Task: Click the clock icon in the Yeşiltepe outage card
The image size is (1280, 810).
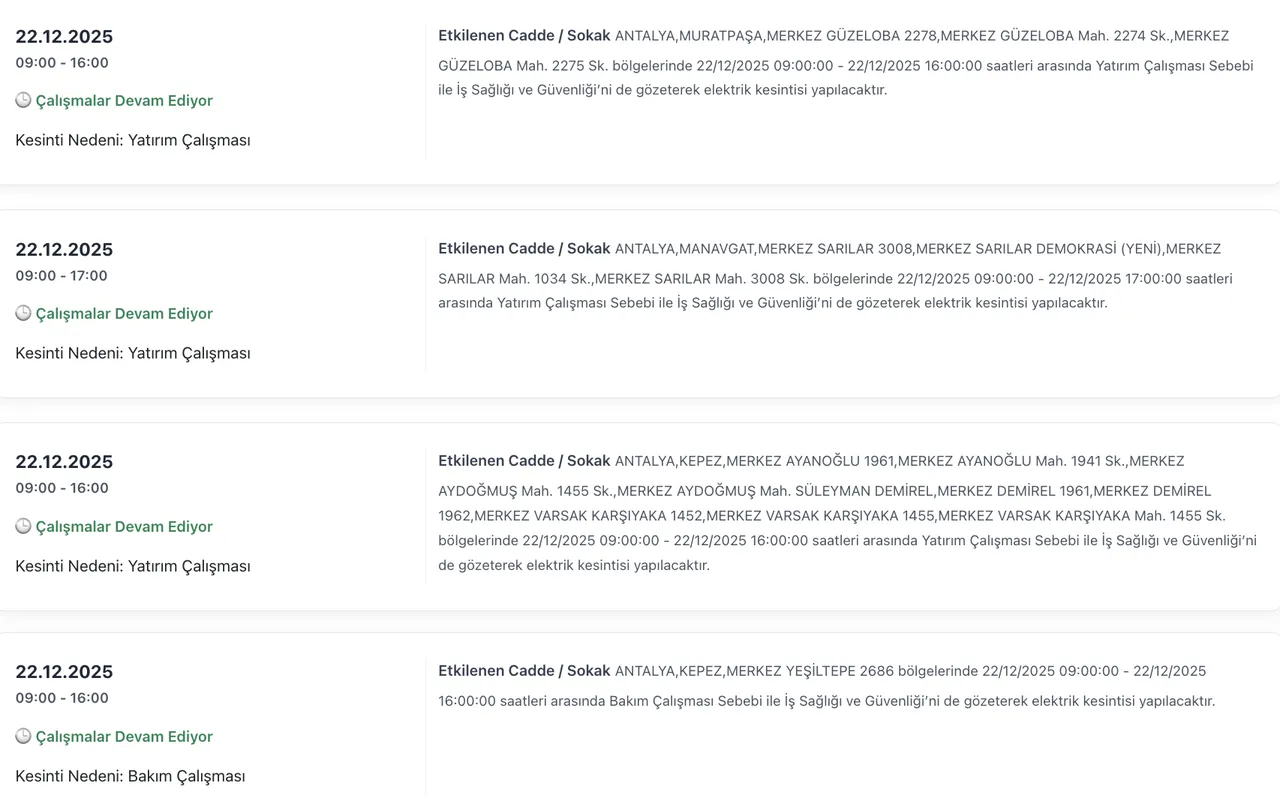Action: [x=23, y=737]
